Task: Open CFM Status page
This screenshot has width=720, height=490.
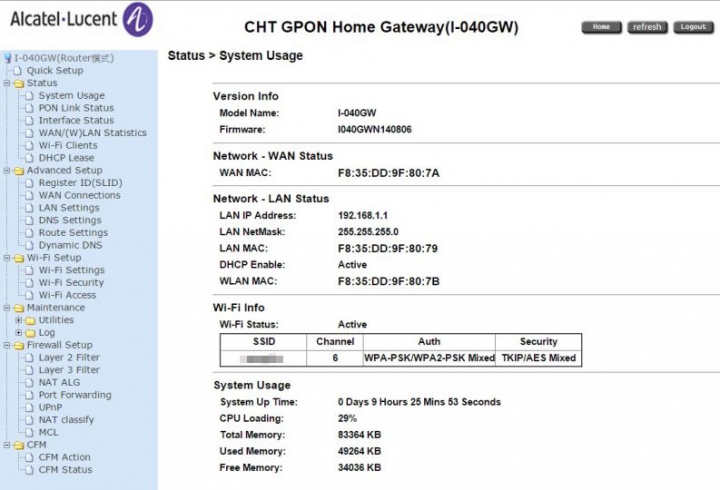Action: [65, 469]
